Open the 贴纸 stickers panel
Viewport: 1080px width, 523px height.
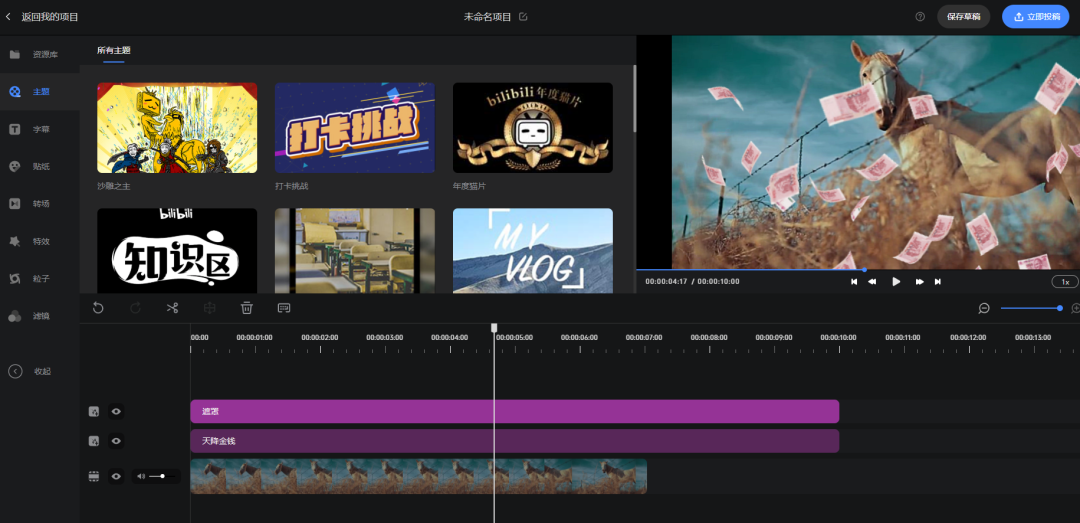coord(40,166)
